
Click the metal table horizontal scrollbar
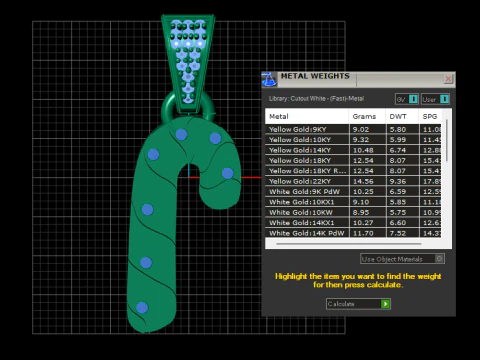tap(349, 244)
